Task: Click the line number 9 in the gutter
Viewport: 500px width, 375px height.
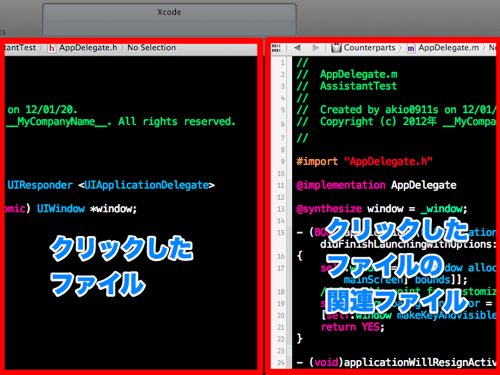Action: 283,162
